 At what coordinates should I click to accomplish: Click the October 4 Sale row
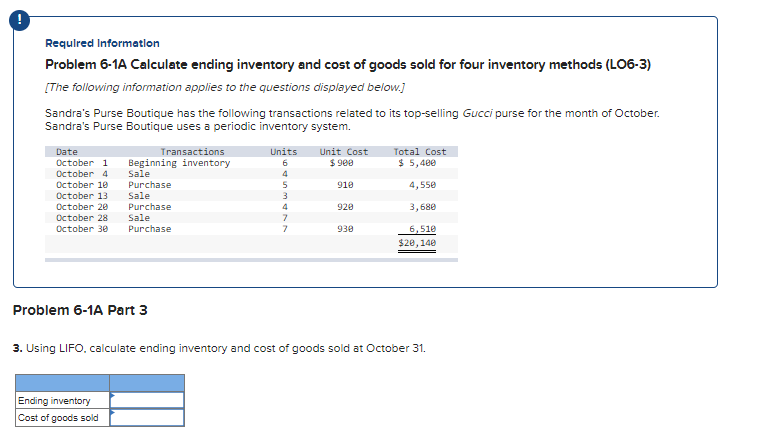pos(251,174)
